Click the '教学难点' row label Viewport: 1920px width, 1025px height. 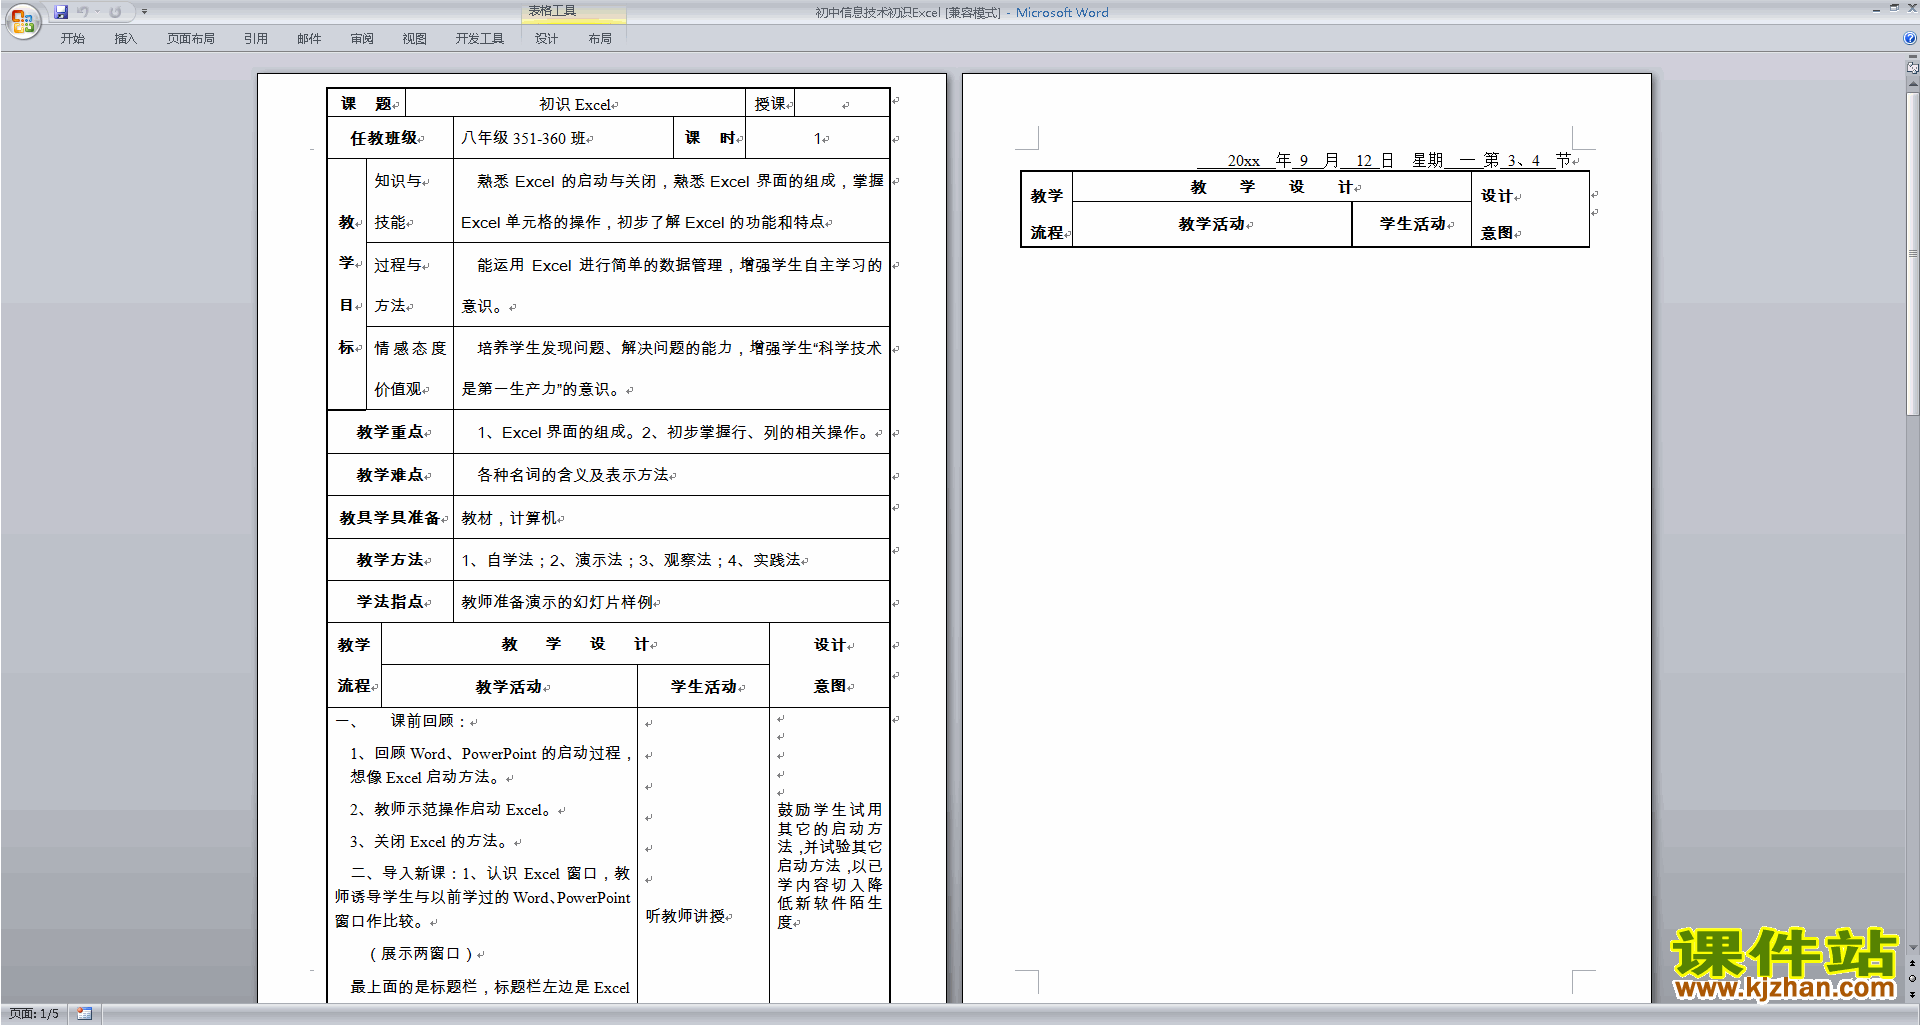(390, 475)
